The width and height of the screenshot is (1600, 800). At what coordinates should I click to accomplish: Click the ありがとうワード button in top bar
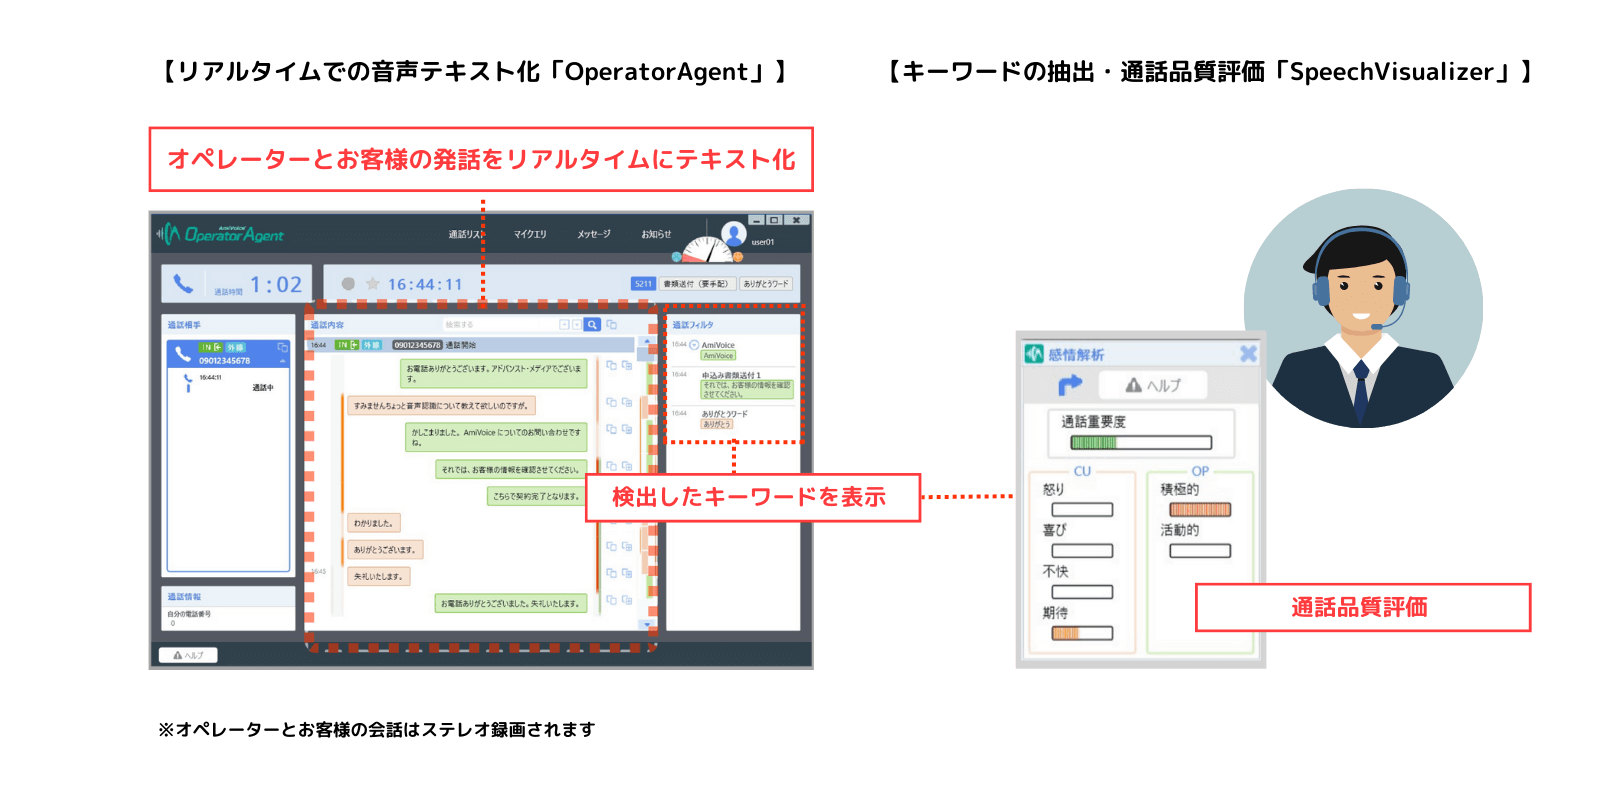coord(766,284)
